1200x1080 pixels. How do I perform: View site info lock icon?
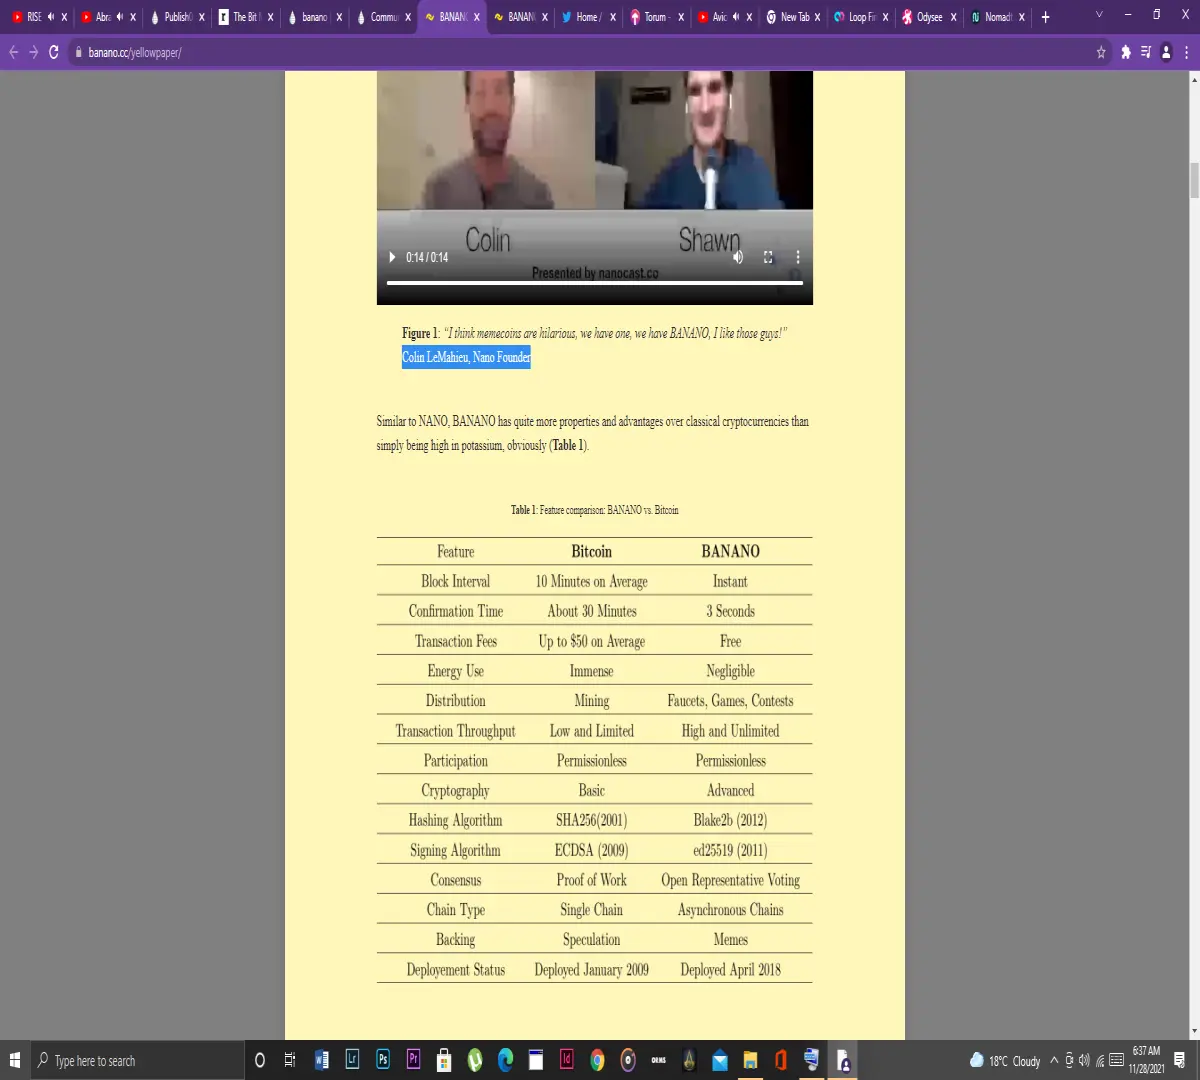[77, 52]
